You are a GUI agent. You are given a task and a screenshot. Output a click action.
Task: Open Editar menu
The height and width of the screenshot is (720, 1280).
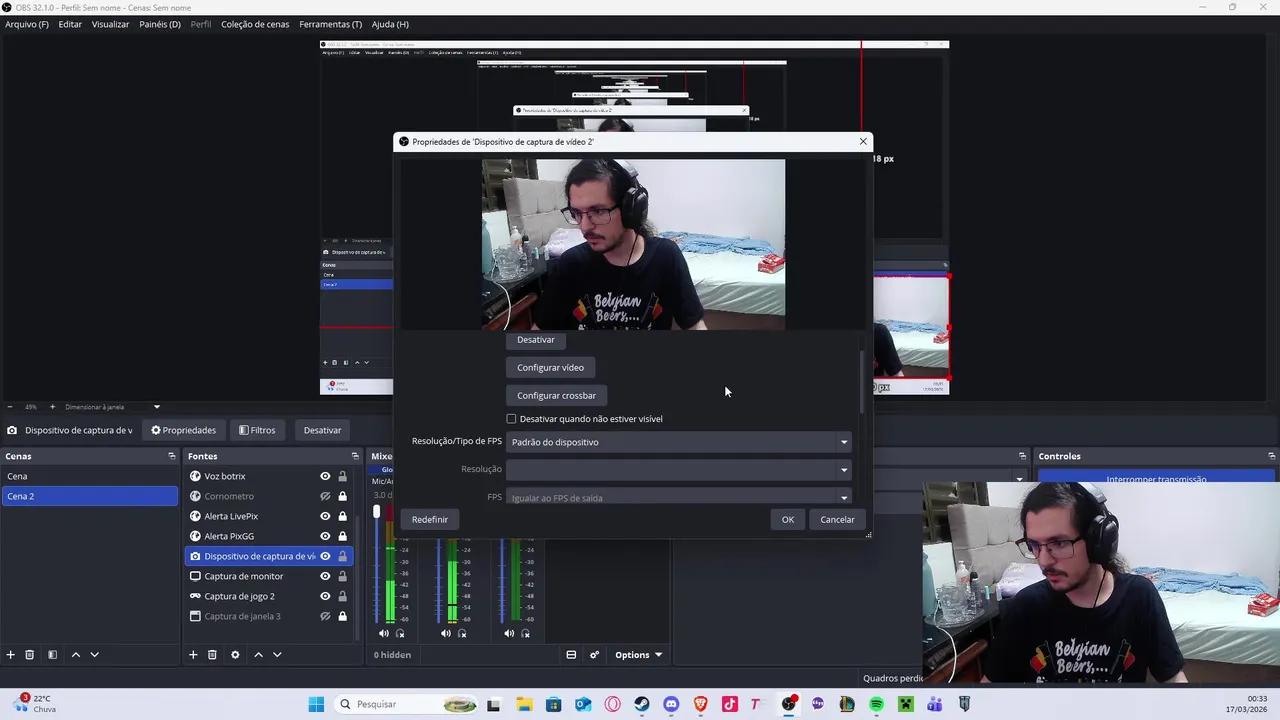coord(70,24)
